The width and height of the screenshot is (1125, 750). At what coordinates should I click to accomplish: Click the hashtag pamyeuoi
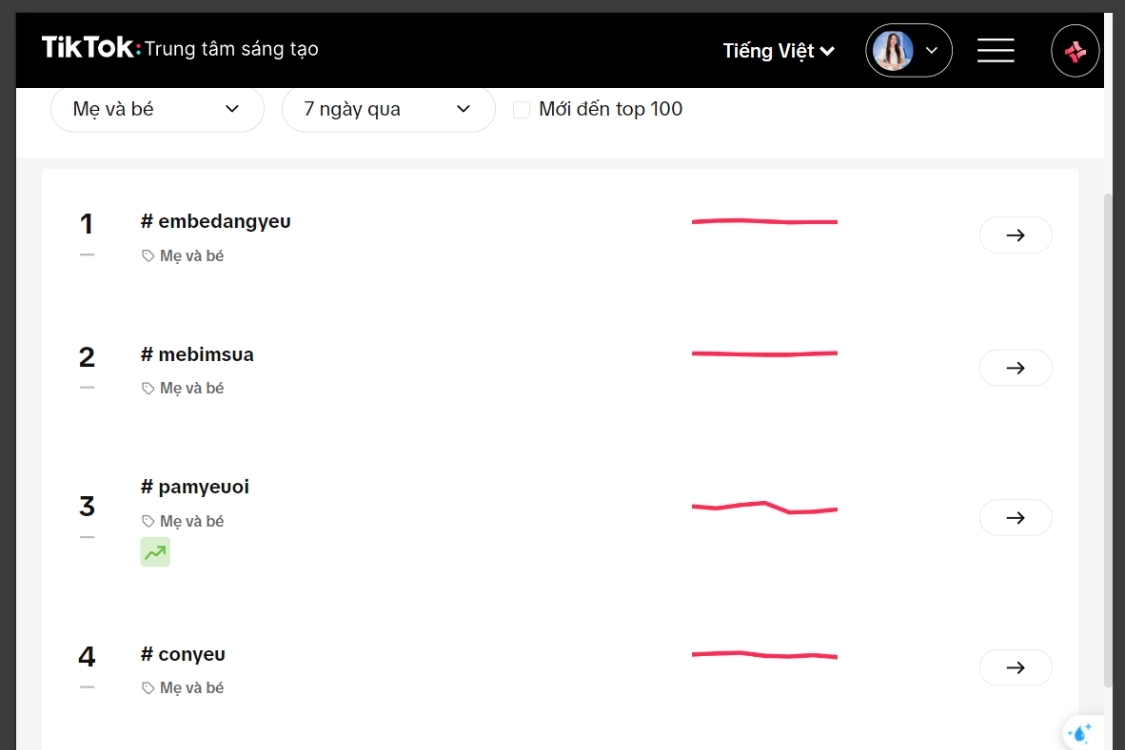pyautogui.click(x=194, y=487)
